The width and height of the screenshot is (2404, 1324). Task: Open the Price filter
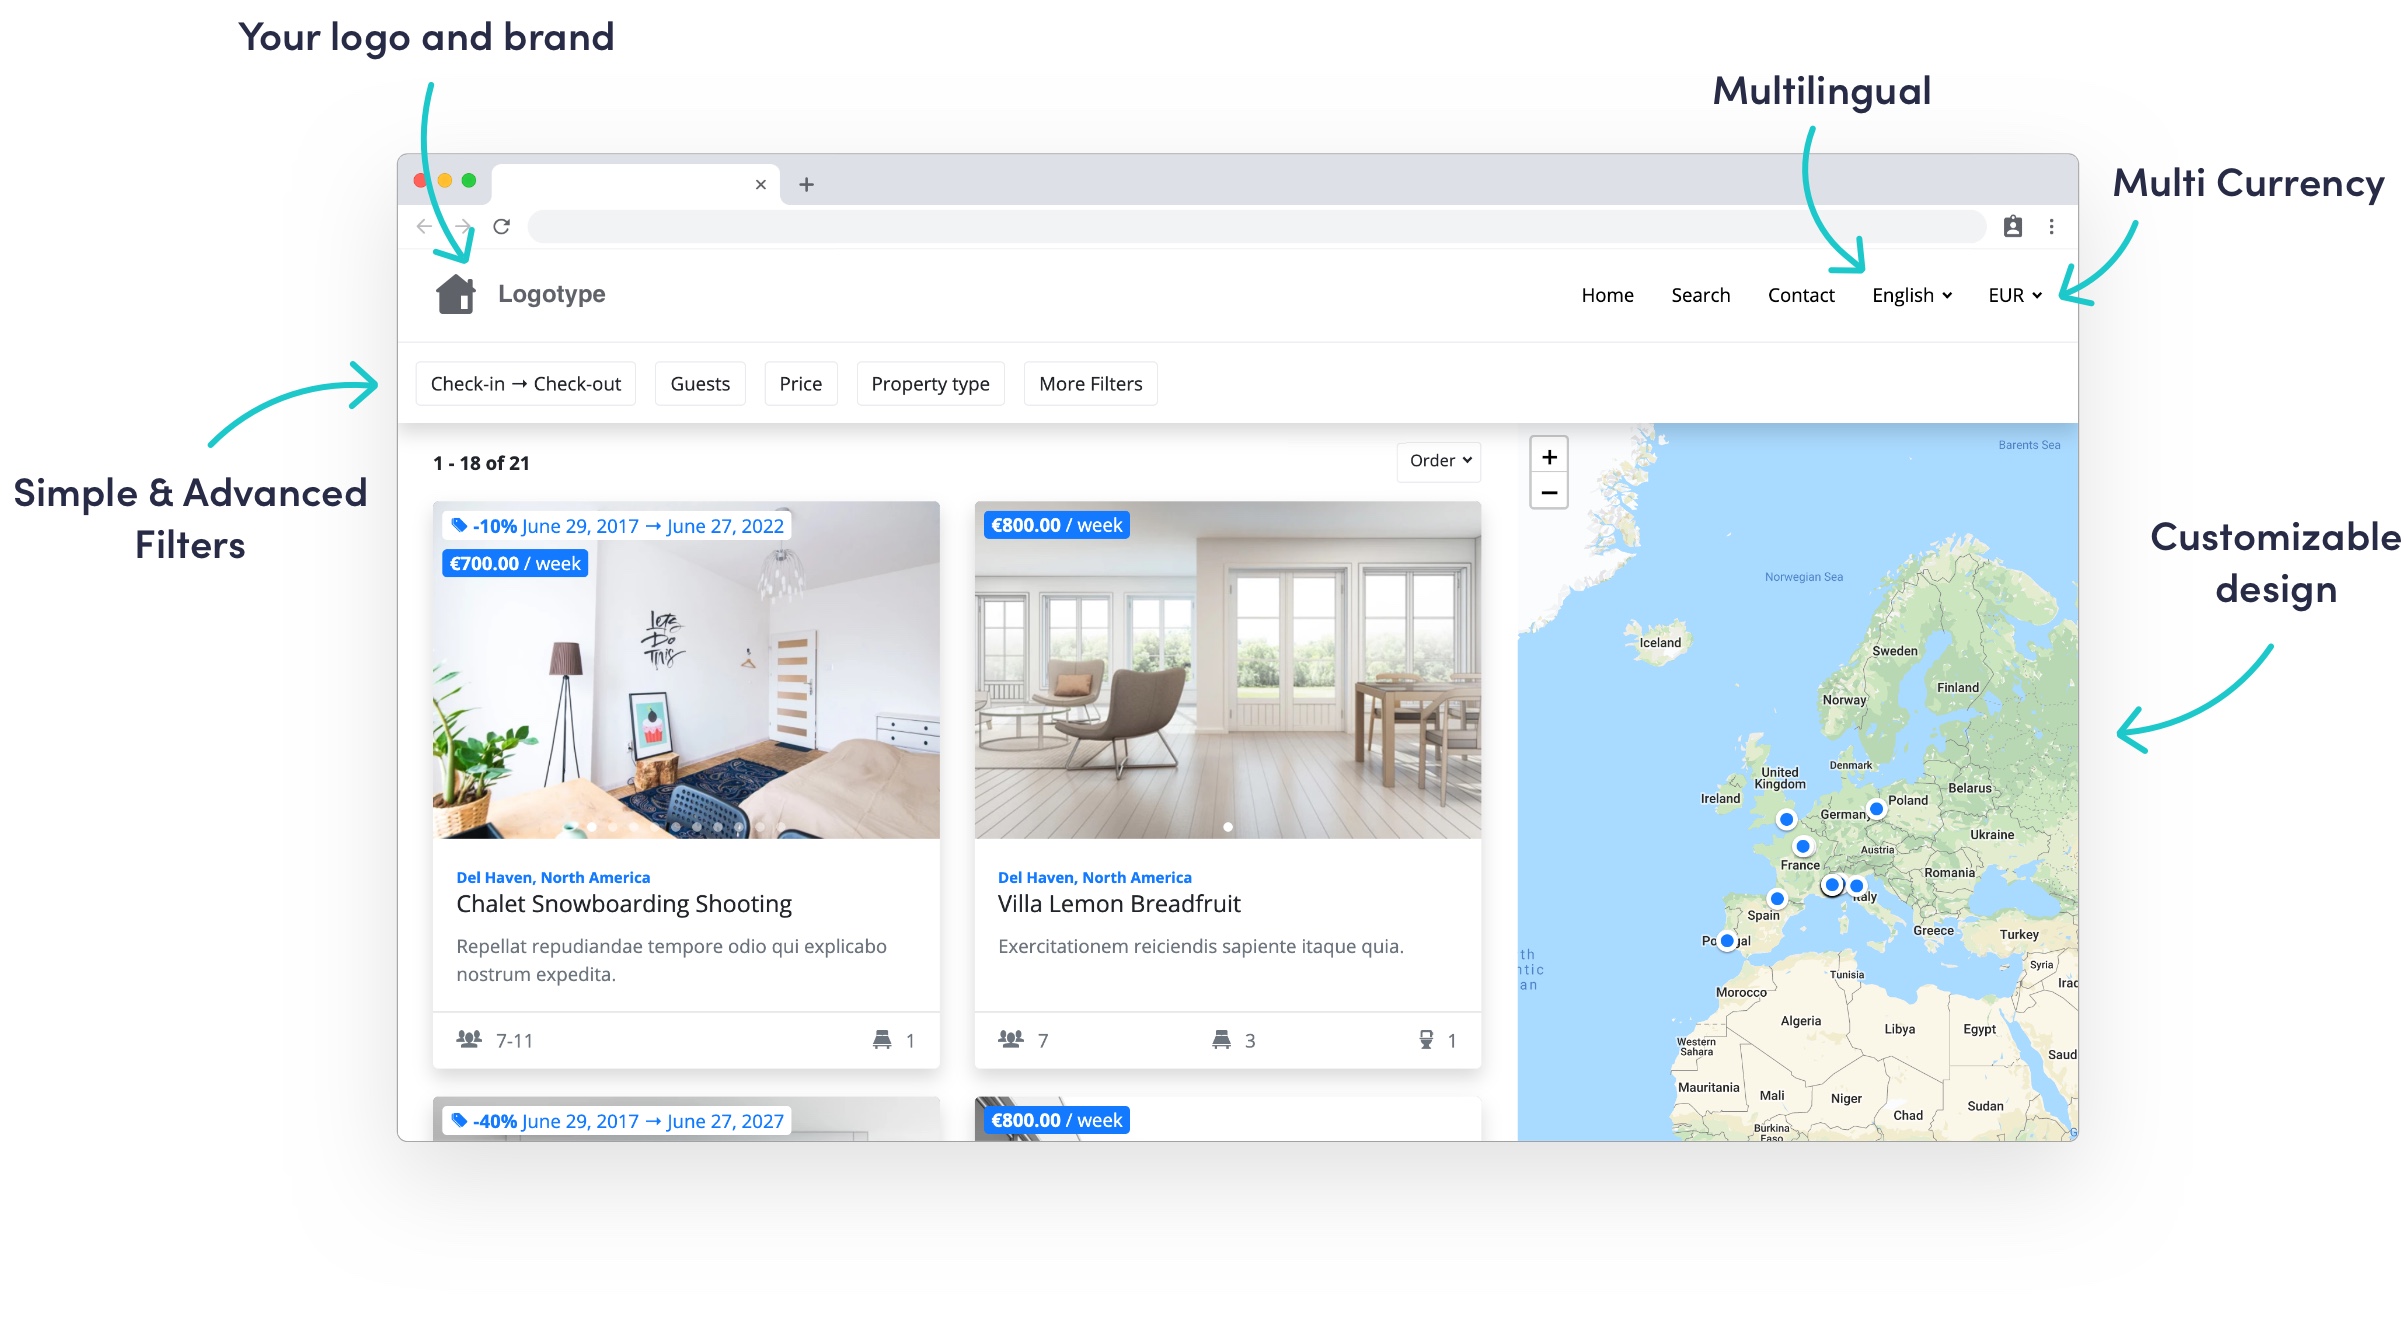[x=801, y=384]
